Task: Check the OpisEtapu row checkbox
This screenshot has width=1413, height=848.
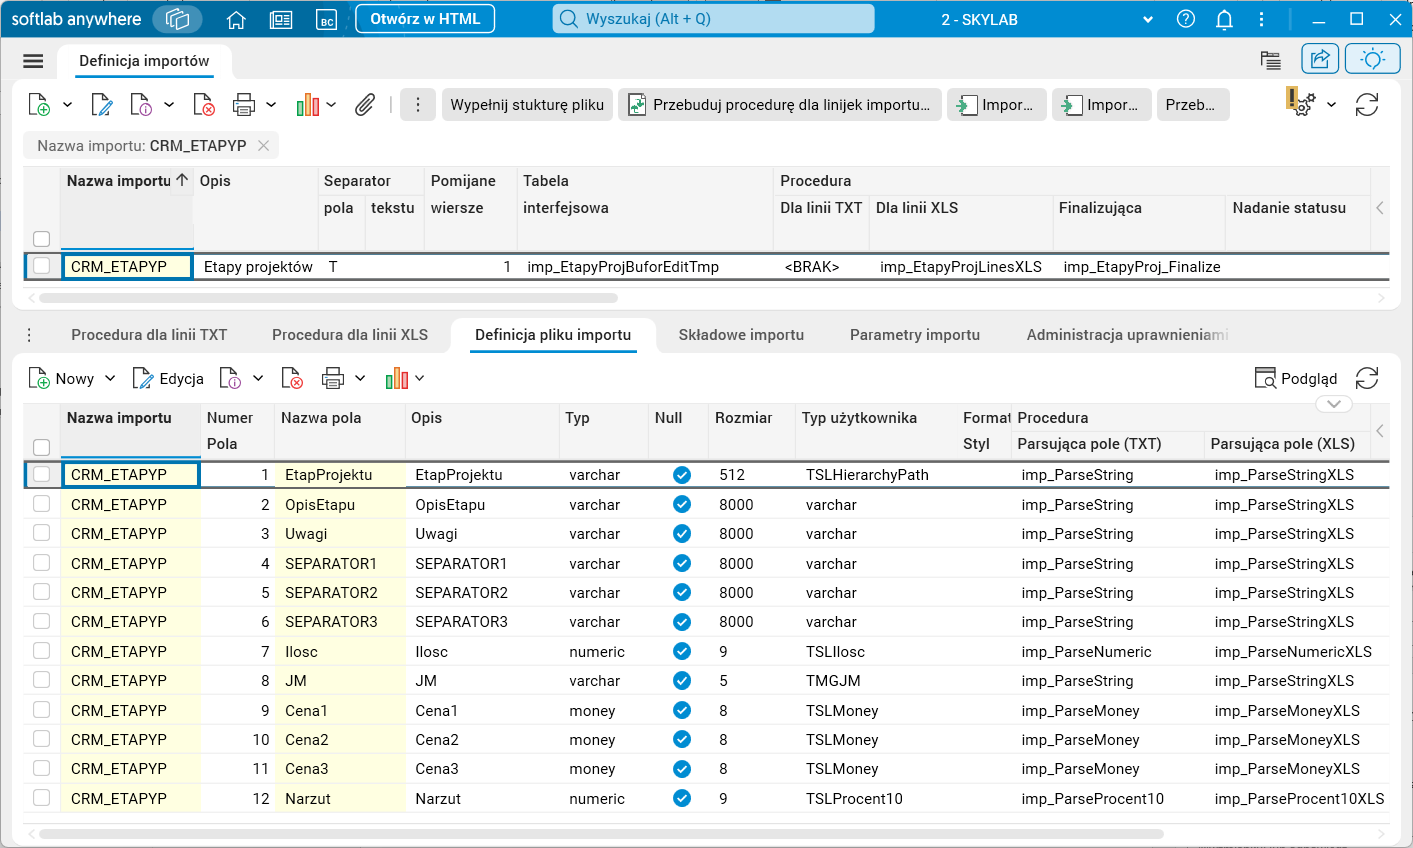Action: pyautogui.click(x=41, y=504)
